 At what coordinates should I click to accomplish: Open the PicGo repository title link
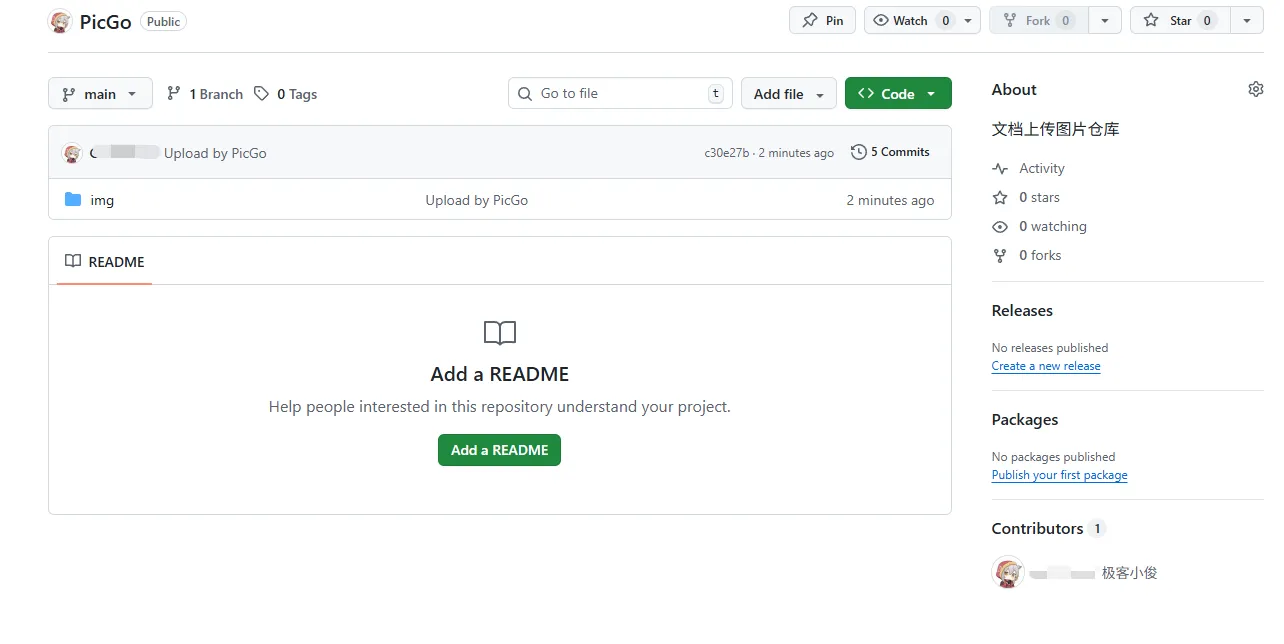(106, 22)
